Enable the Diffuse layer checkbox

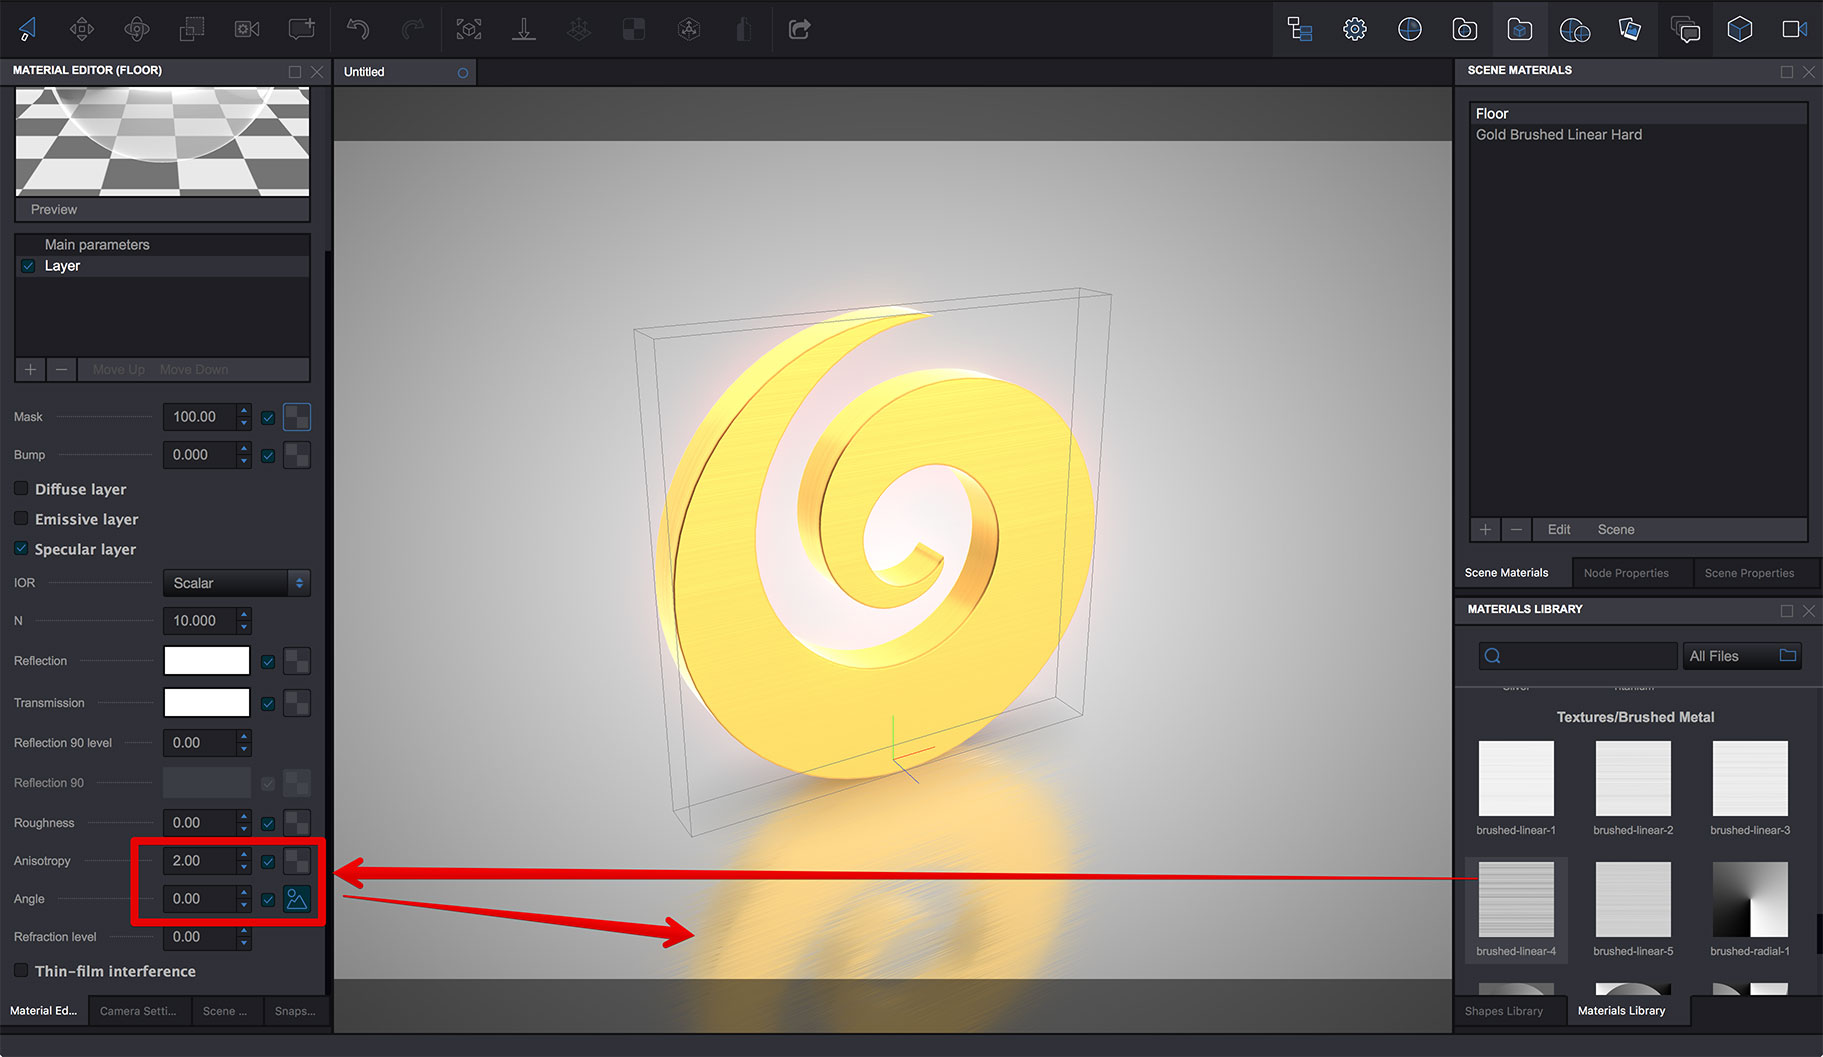coord(20,488)
